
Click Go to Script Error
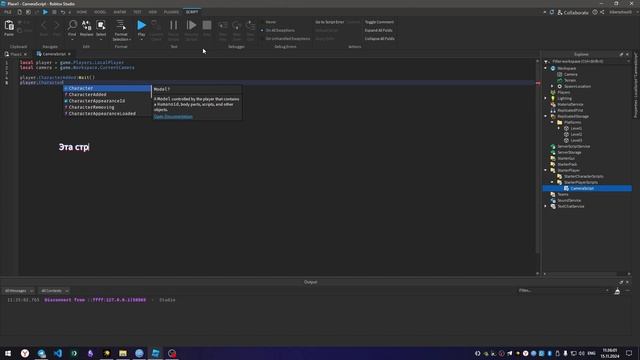point(329,22)
